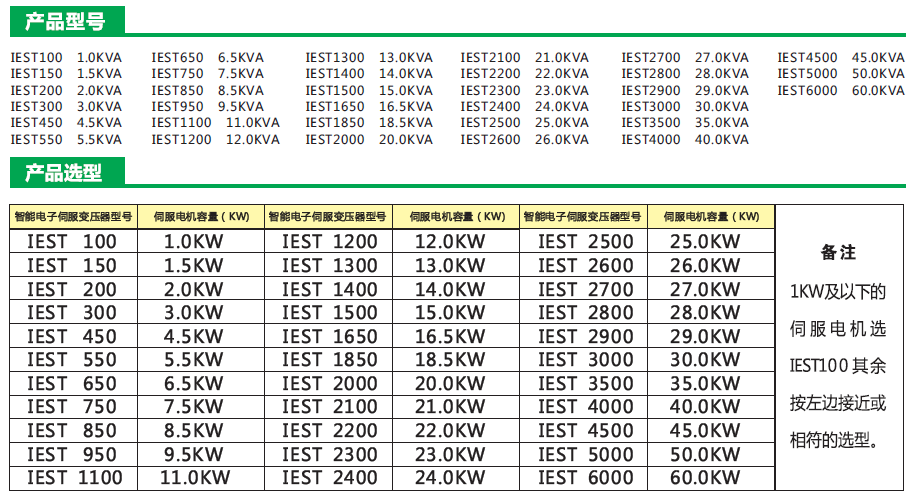Select the 45.0KVA entry in the model list

[878, 58]
